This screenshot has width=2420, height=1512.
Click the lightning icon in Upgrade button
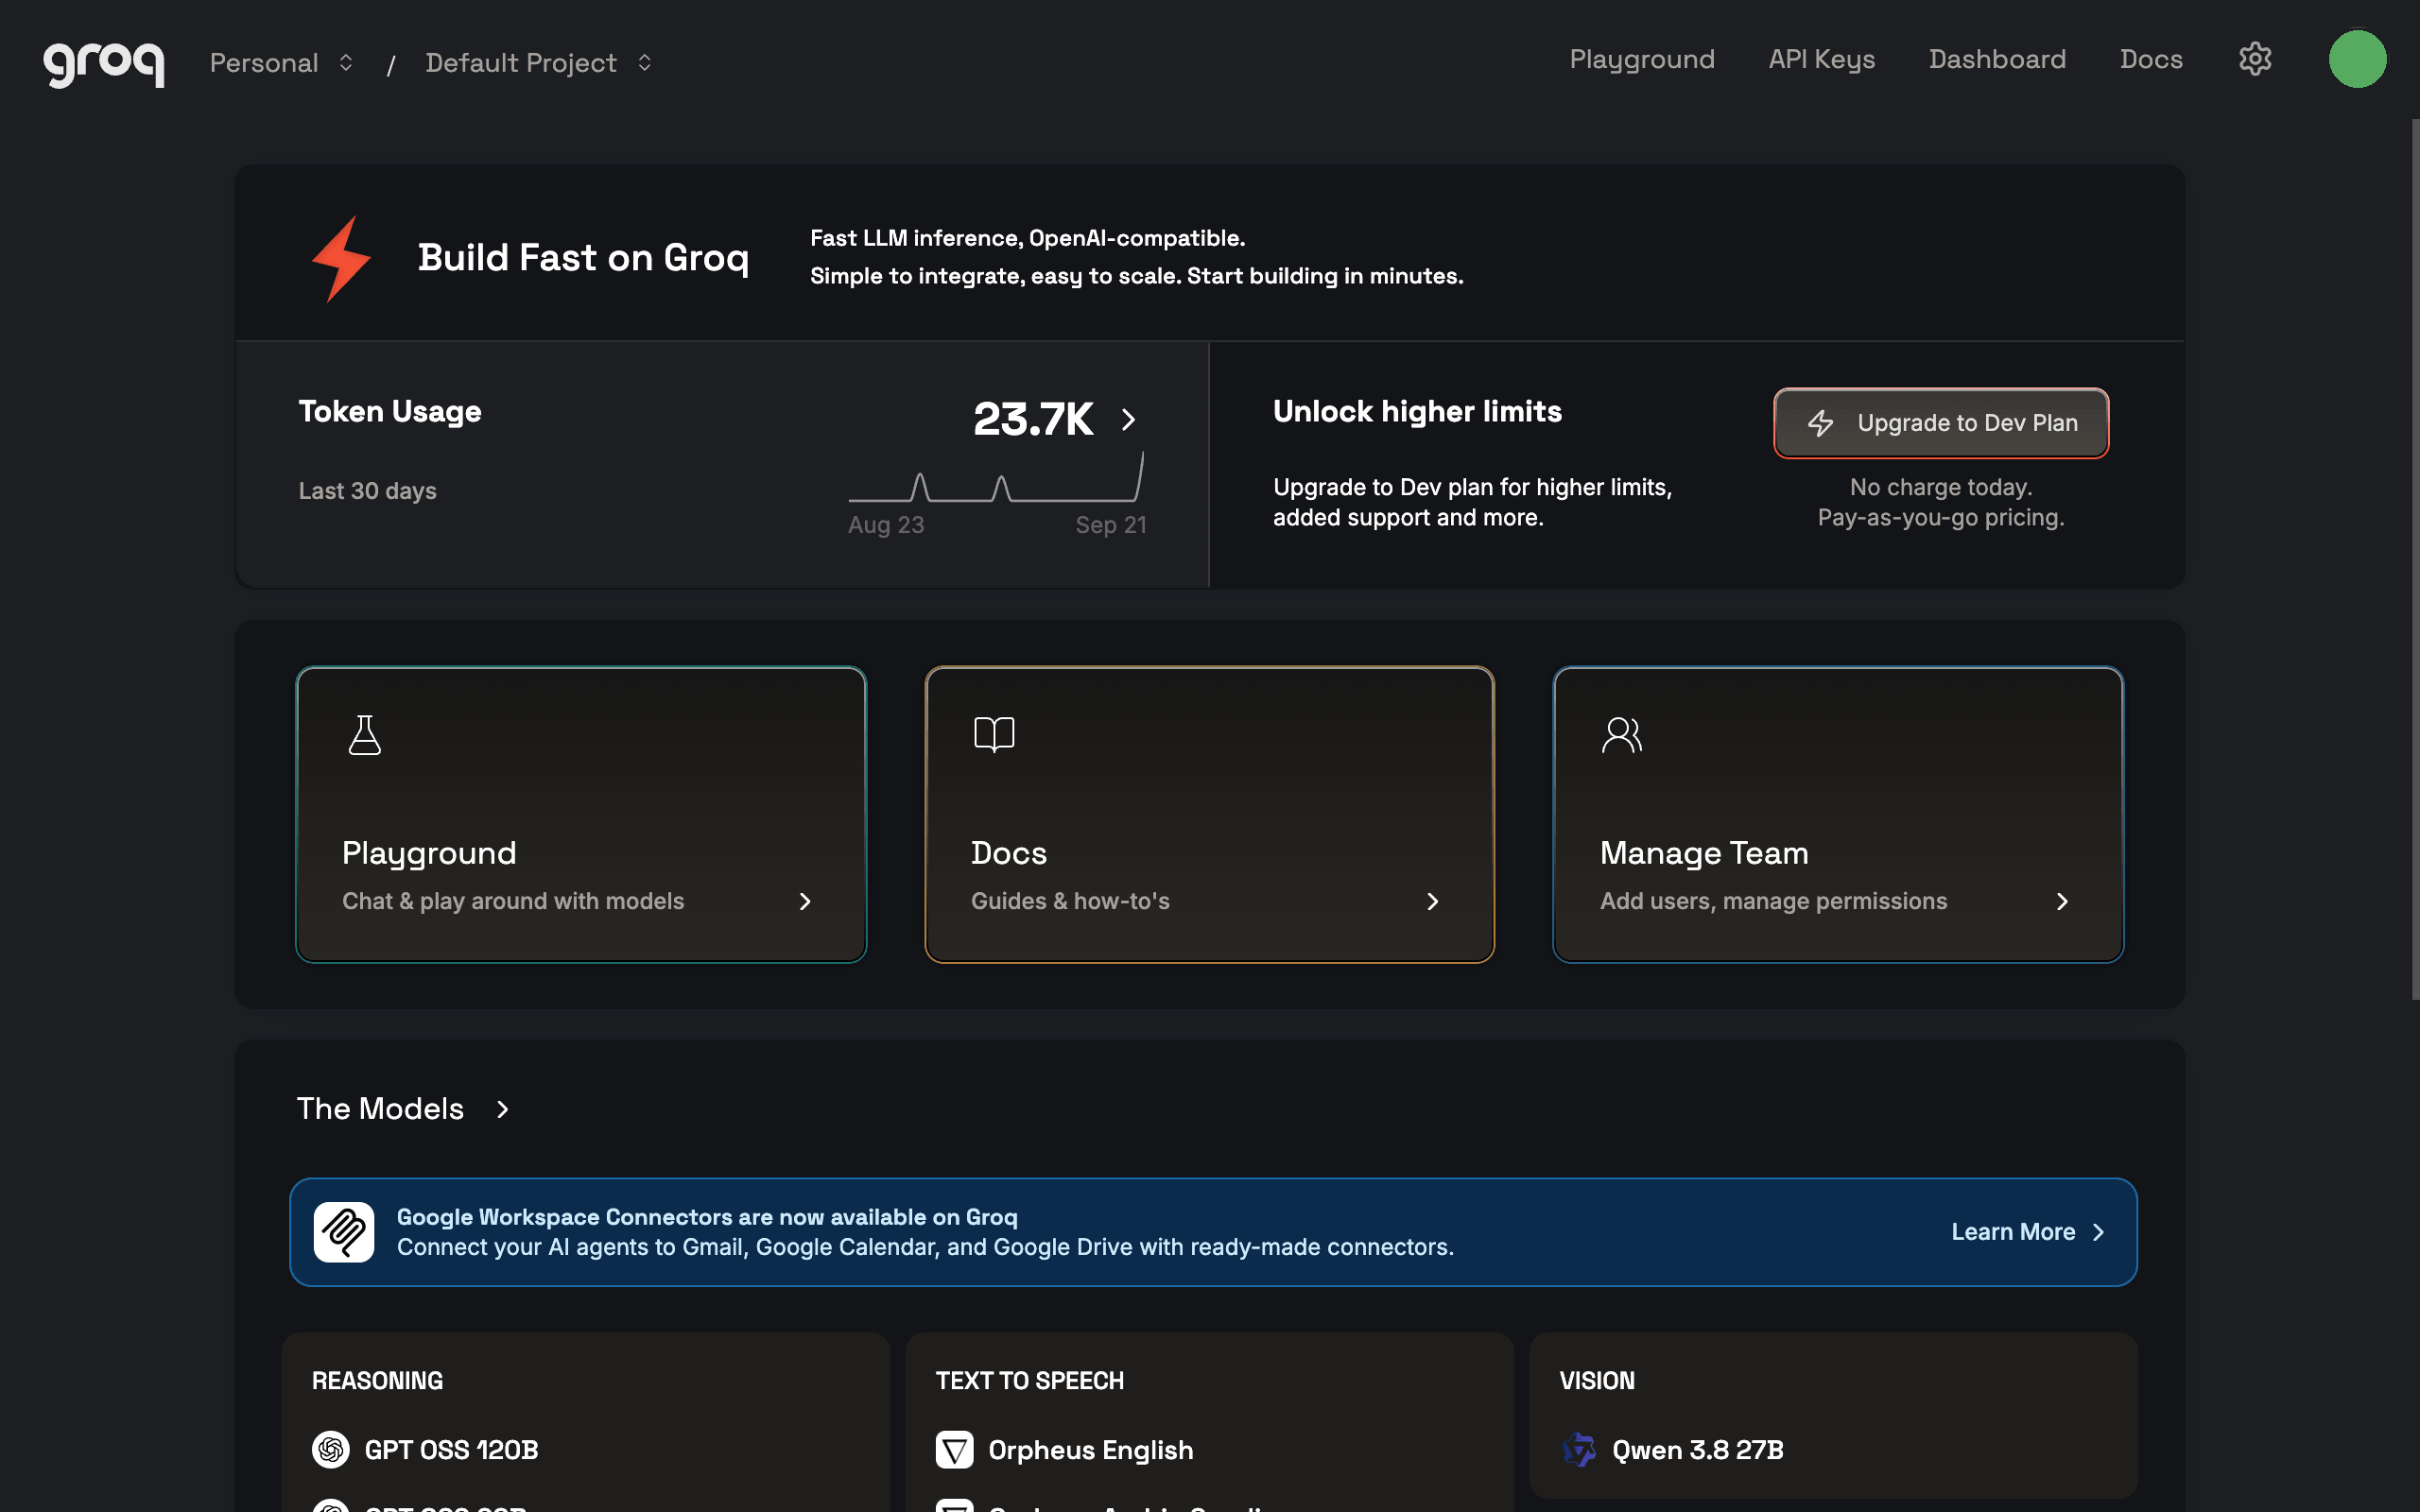point(1821,423)
